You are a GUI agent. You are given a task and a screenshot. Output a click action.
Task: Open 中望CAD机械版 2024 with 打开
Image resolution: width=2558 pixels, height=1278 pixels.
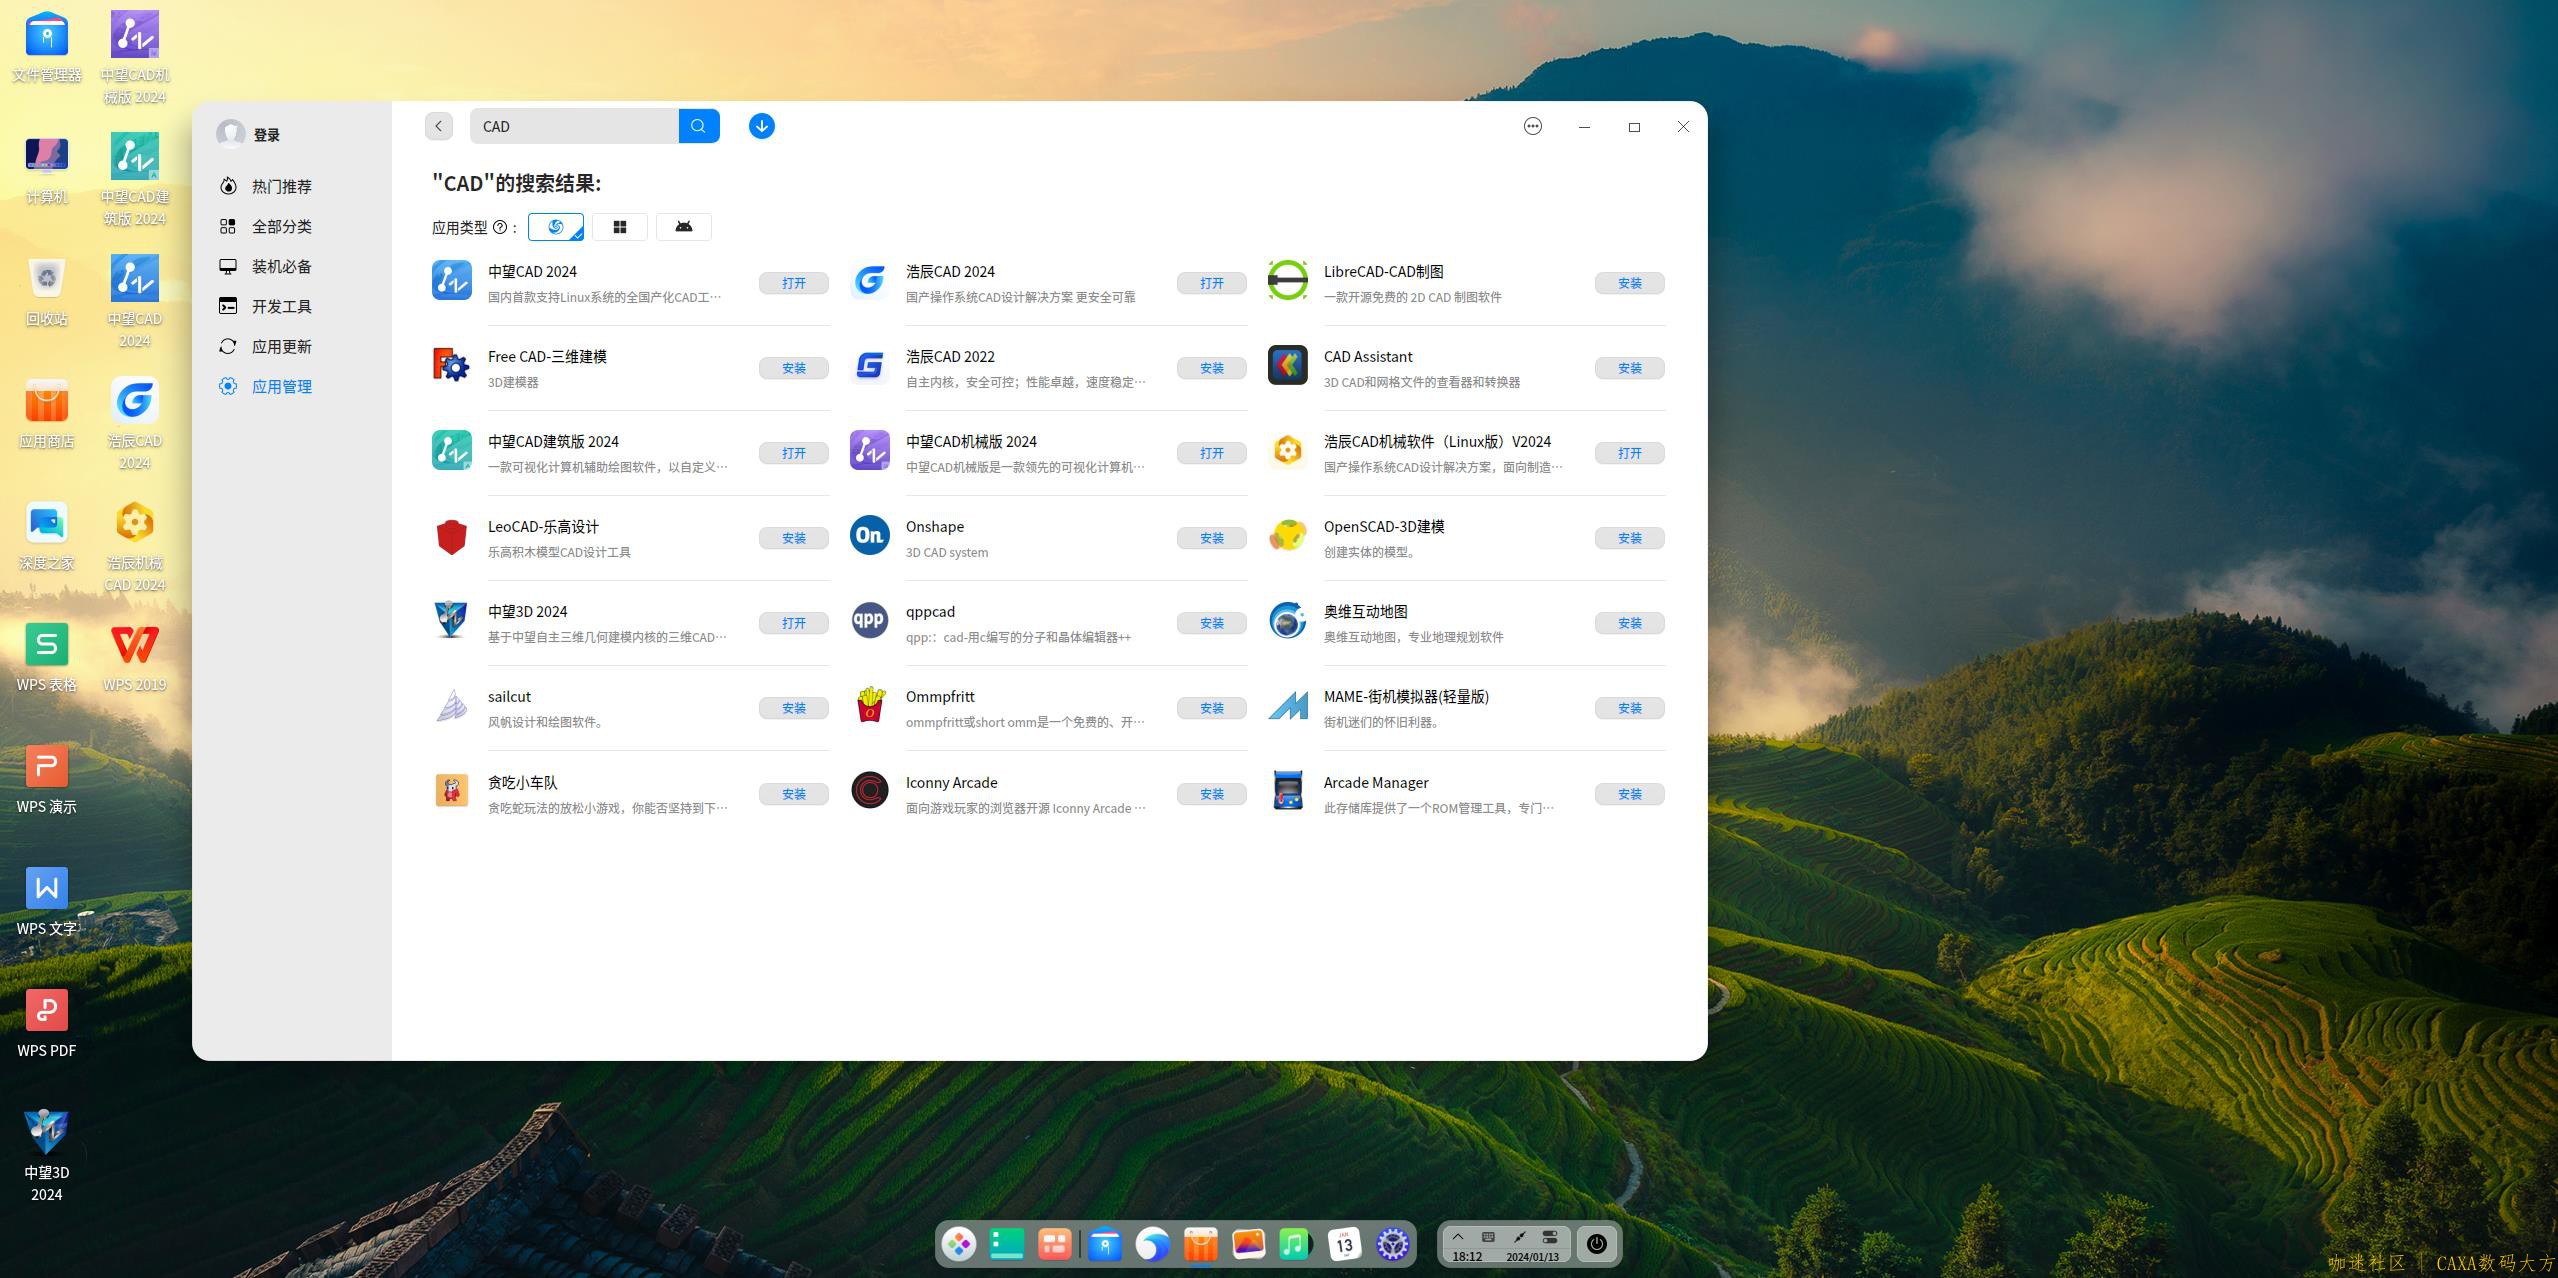pos(1211,453)
